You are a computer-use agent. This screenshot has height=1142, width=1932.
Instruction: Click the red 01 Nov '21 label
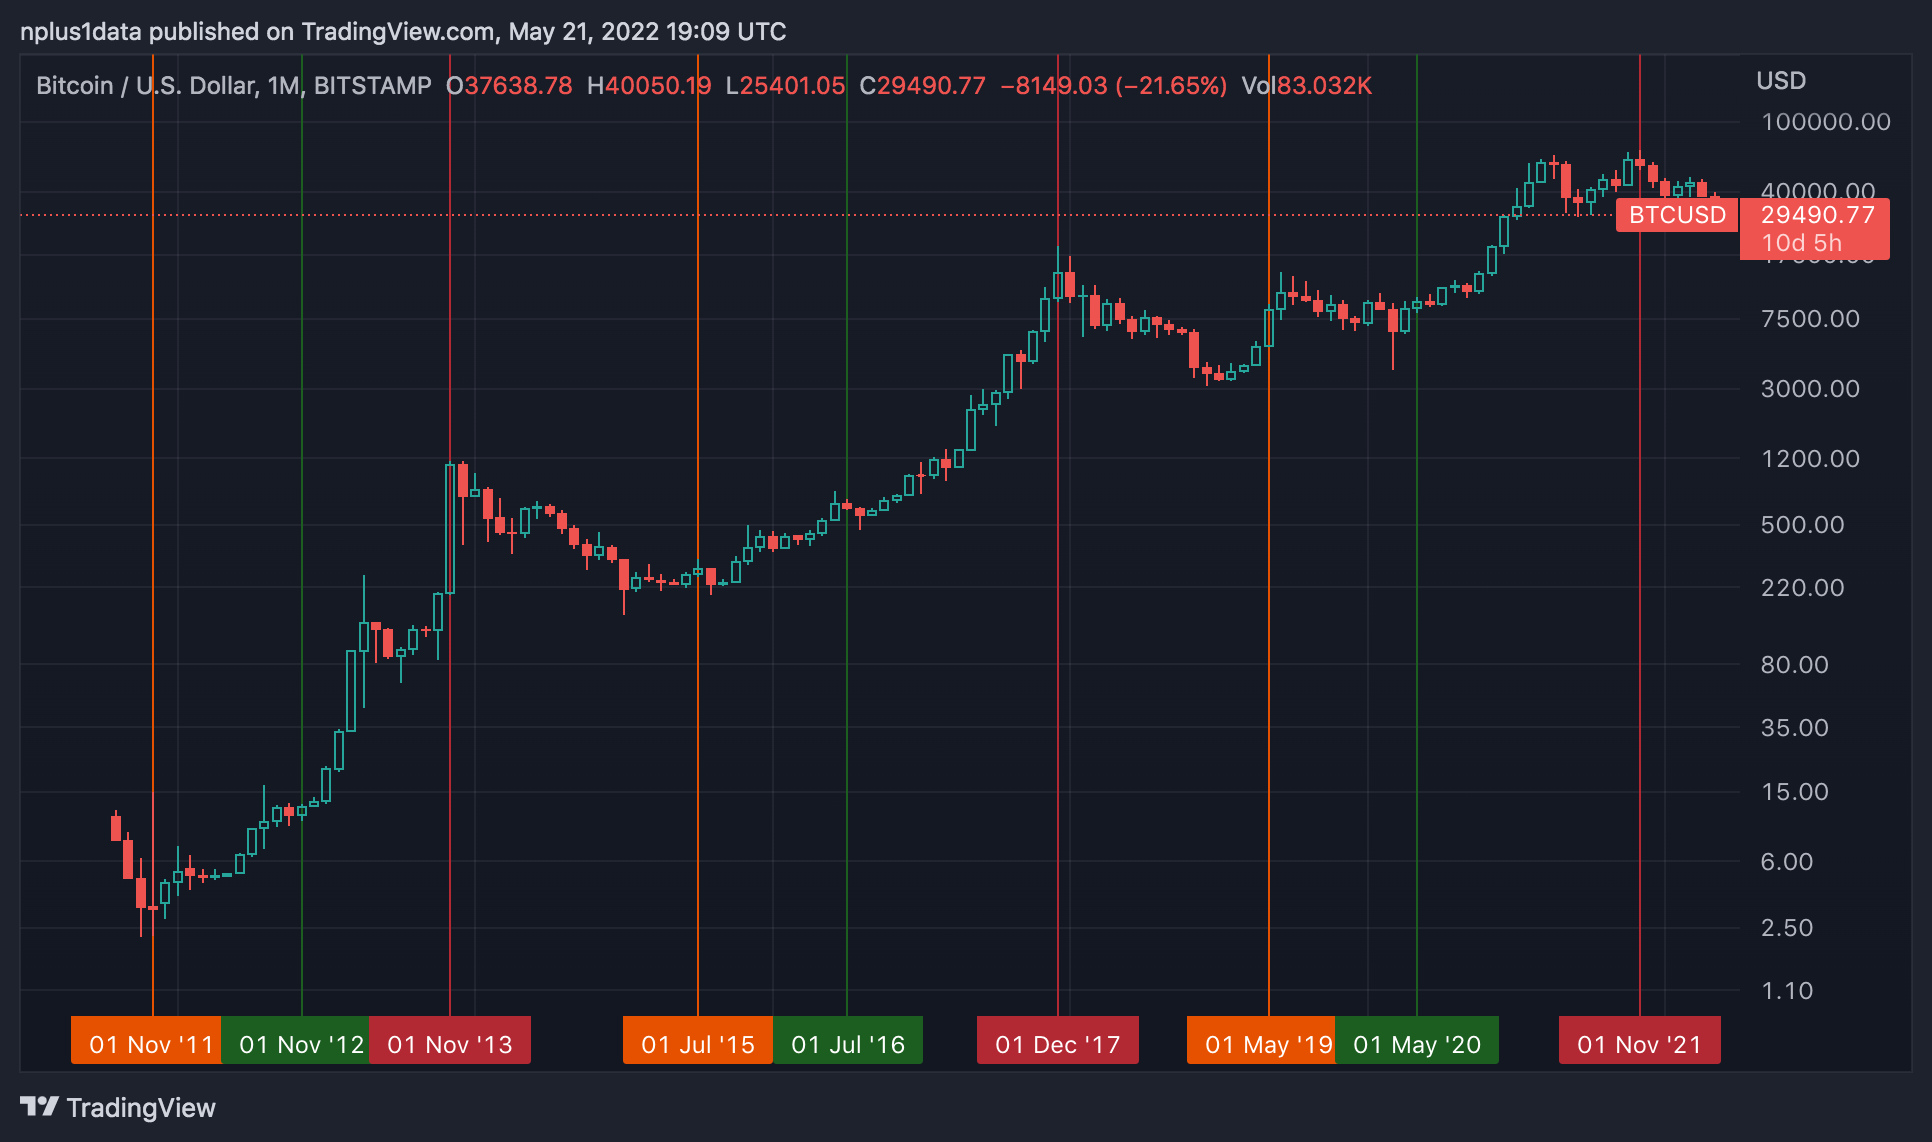point(1639,1040)
